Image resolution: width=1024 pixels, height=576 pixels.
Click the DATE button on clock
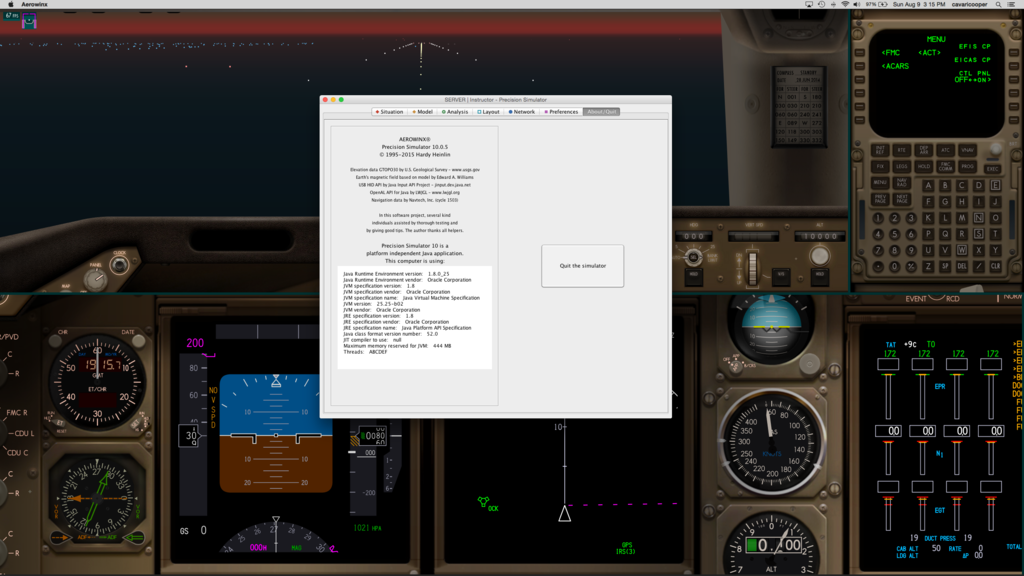pyautogui.click(x=138, y=341)
